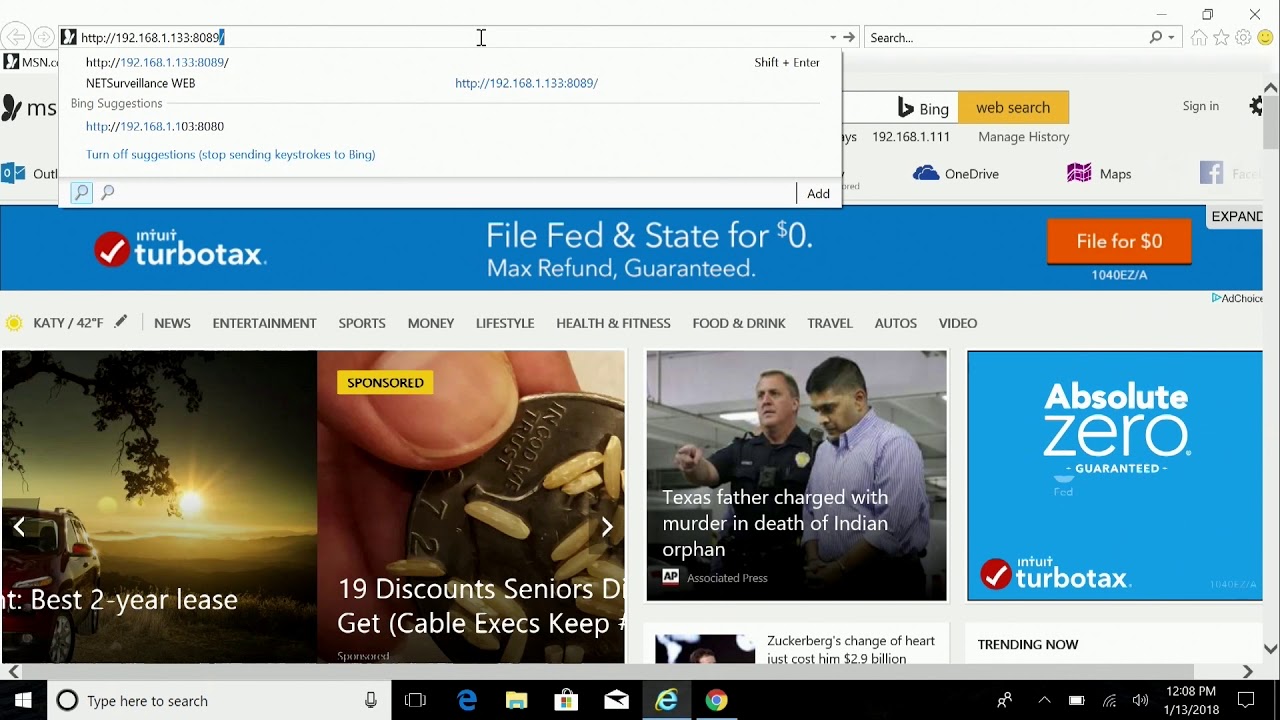Open the LIFESTYLE menu
1280x720 pixels.
[x=505, y=323]
